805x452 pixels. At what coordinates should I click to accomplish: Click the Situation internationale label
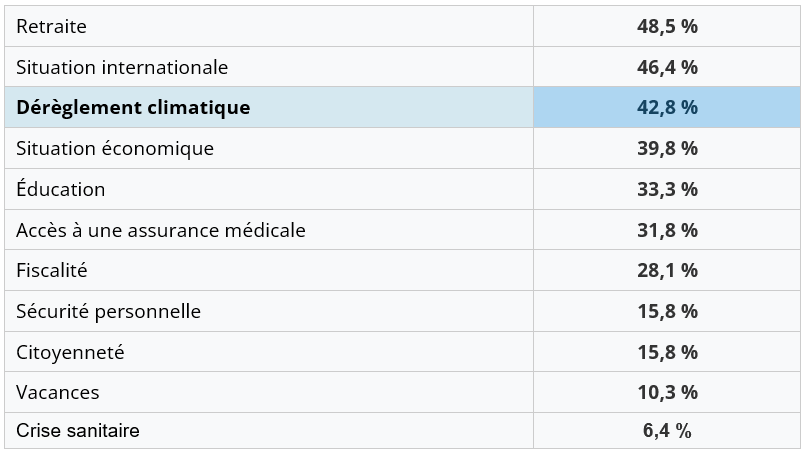tap(122, 67)
